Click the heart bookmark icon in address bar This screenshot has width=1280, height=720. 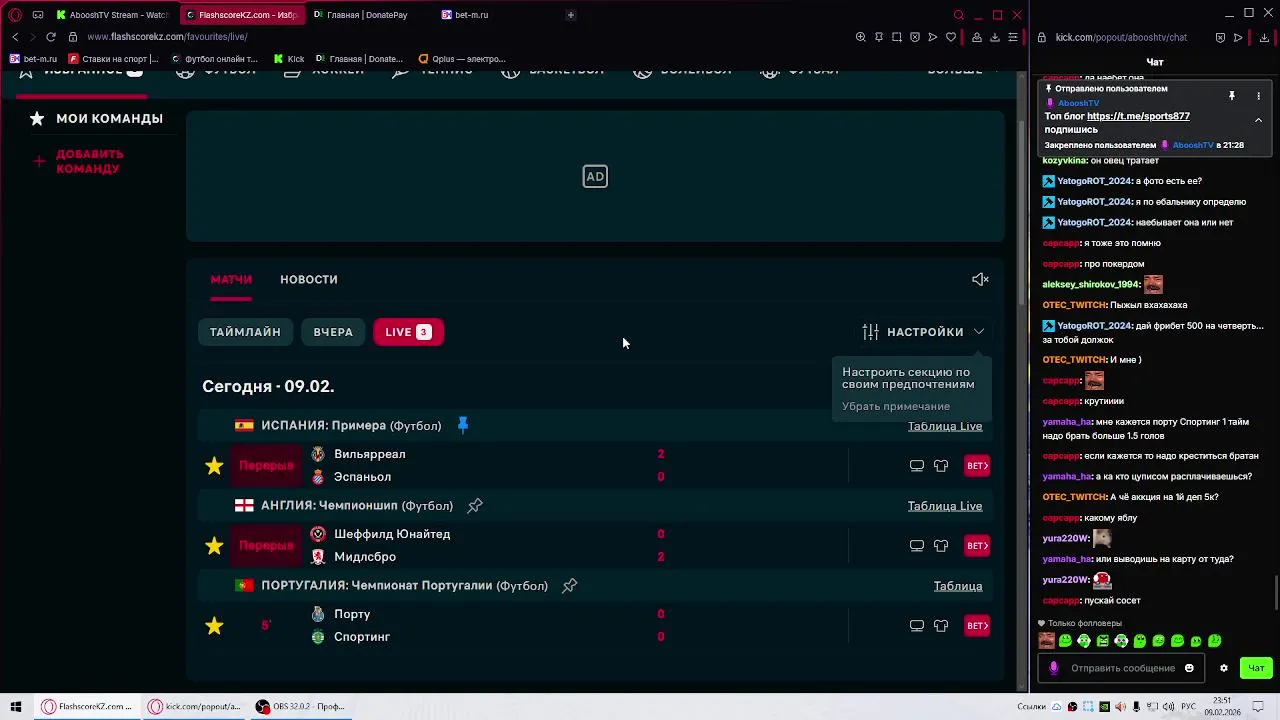tap(951, 37)
